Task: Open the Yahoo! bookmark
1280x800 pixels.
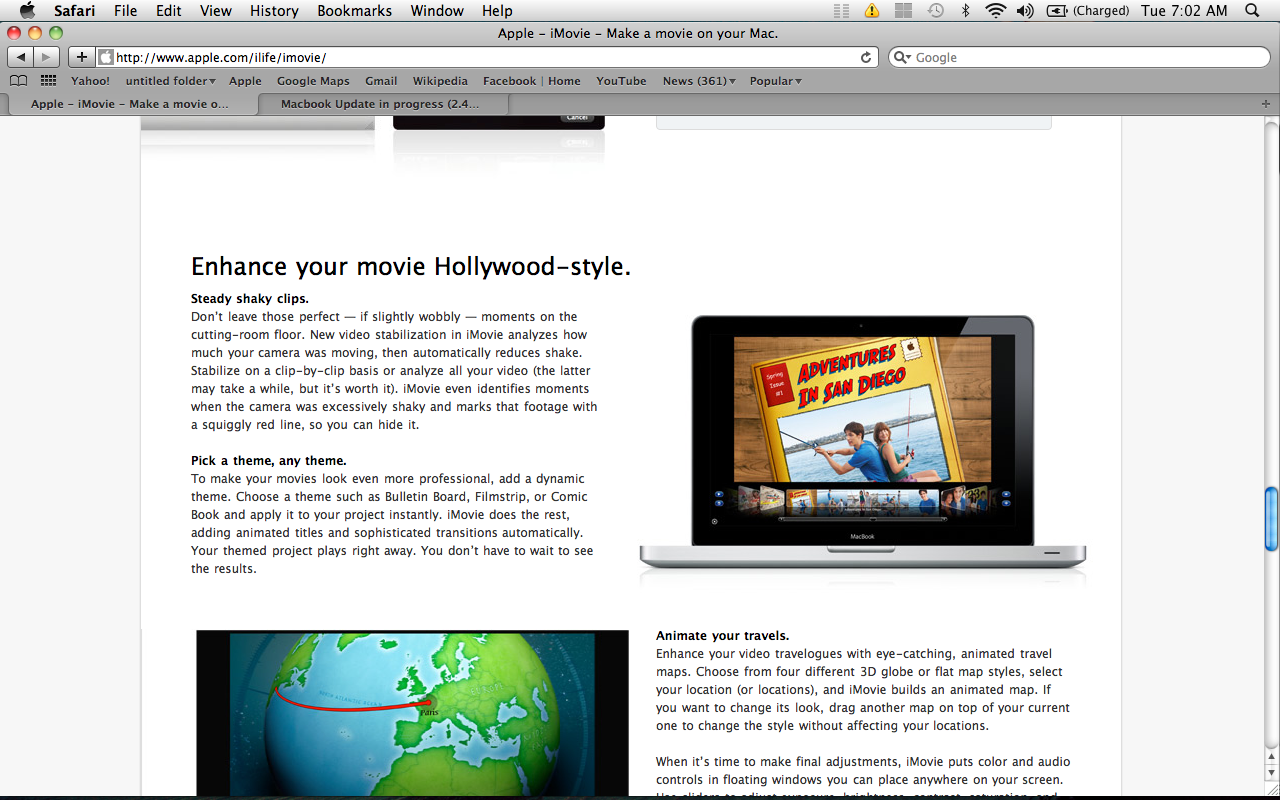Action: click(x=90, y=81)
